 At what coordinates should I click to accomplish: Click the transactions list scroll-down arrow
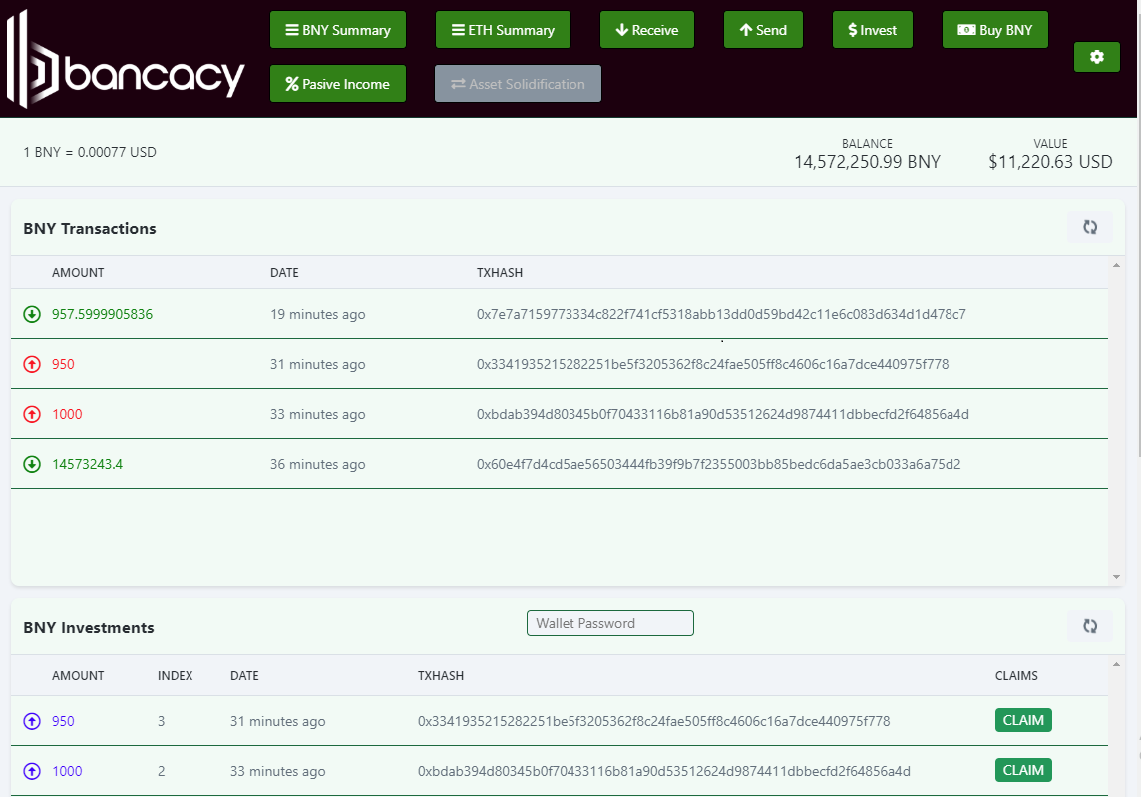coord(1116,577)
